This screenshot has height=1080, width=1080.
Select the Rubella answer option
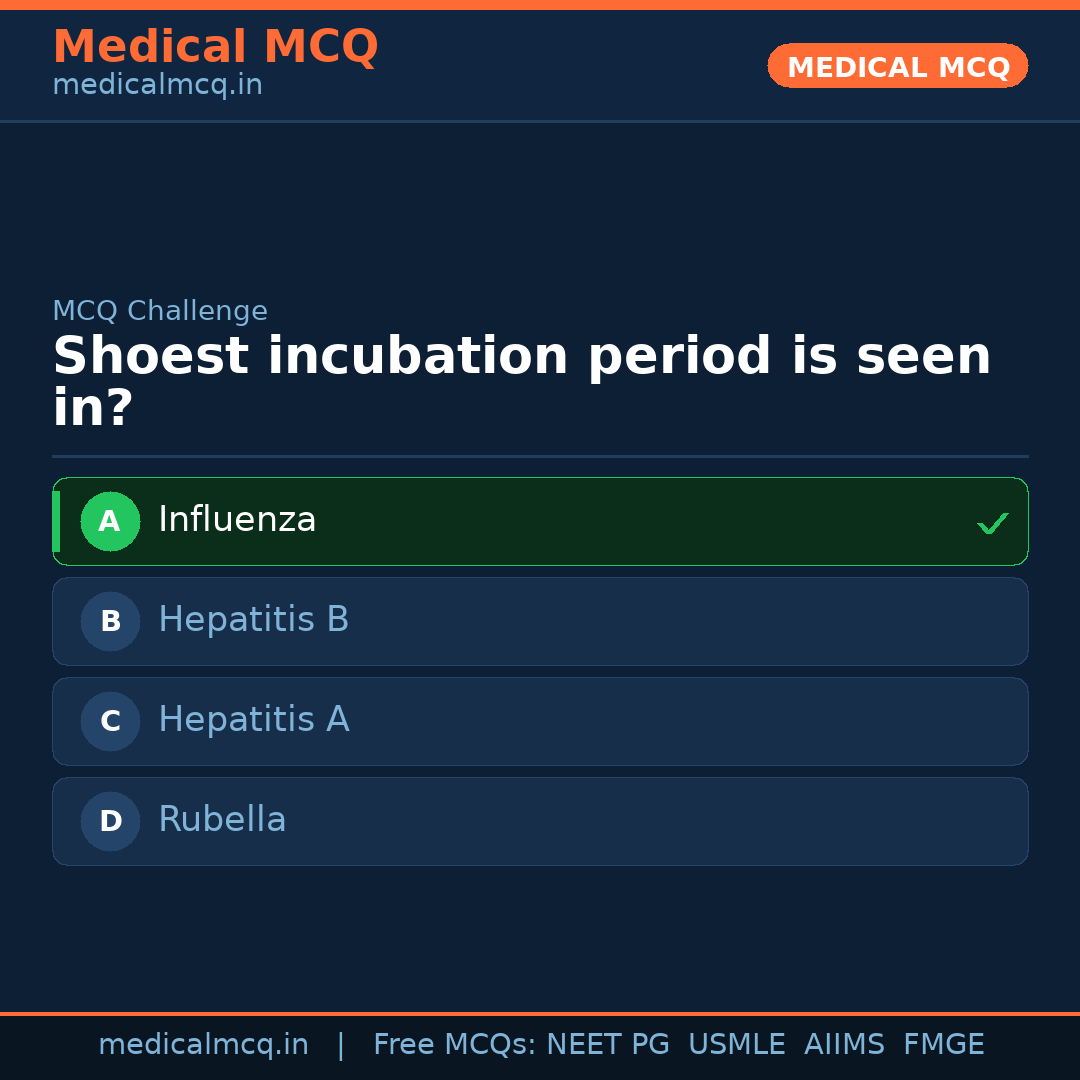pos(540,821)
